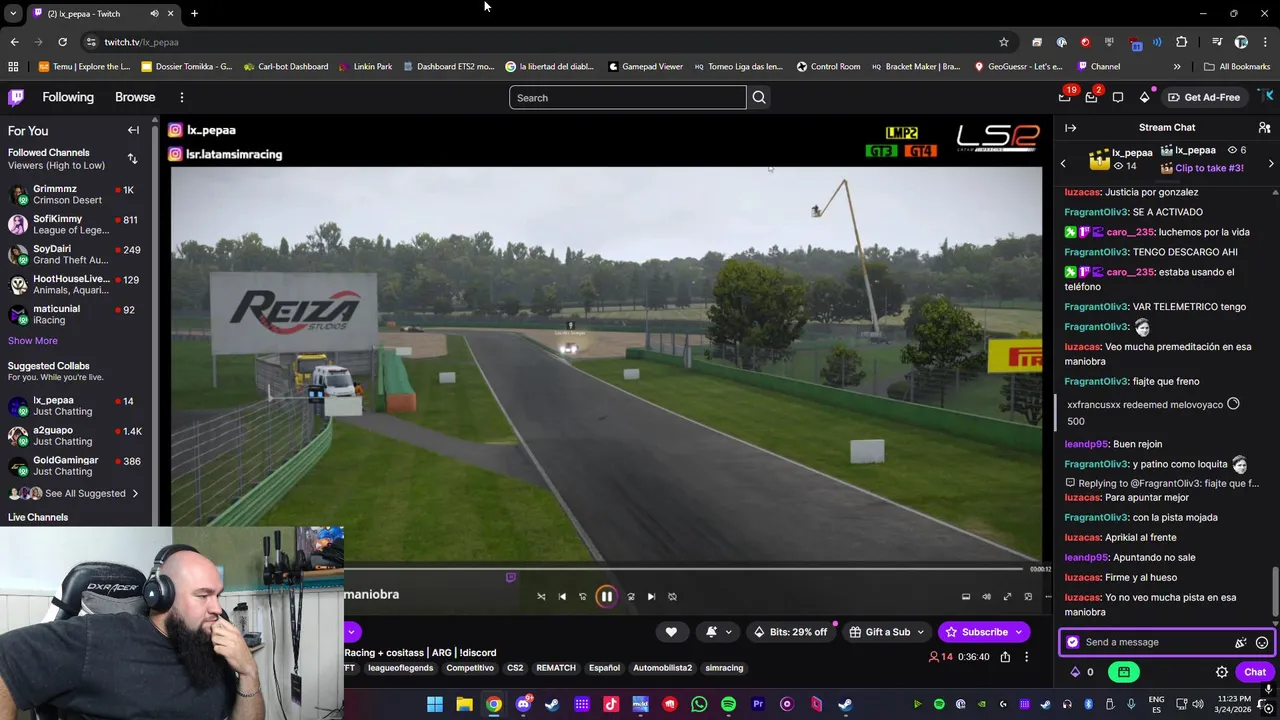
Task: Seek on the replay progress bar
Action: click(685, 569)
